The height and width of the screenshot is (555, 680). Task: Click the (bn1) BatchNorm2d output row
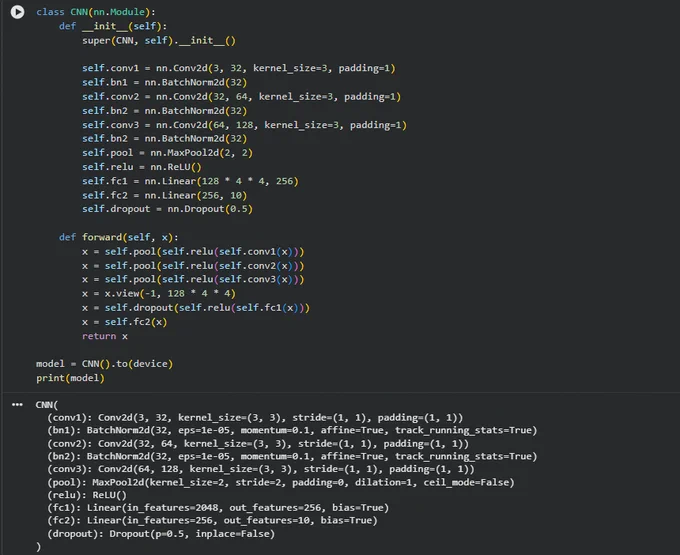292,430
